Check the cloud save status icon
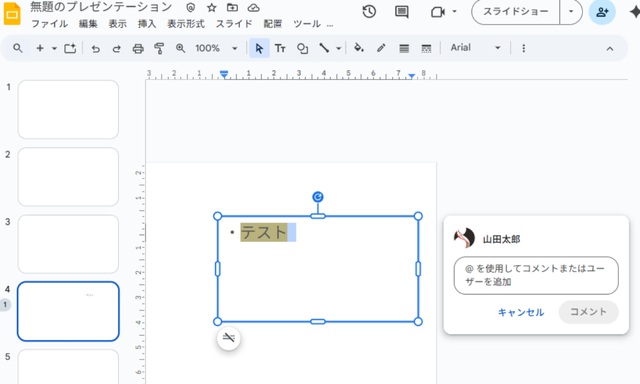The height and width of the screenshot is (384, 640). click(253, 7)
